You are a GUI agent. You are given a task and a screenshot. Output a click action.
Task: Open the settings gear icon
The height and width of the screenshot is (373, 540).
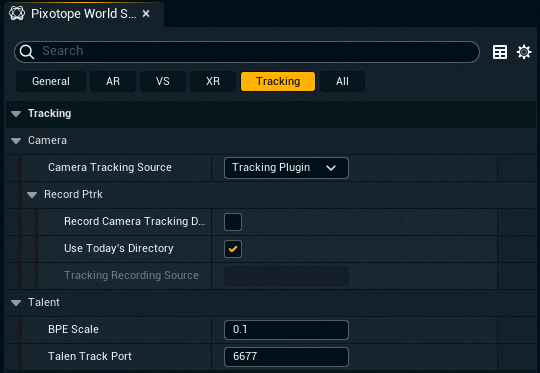click(x=524, y=52)
